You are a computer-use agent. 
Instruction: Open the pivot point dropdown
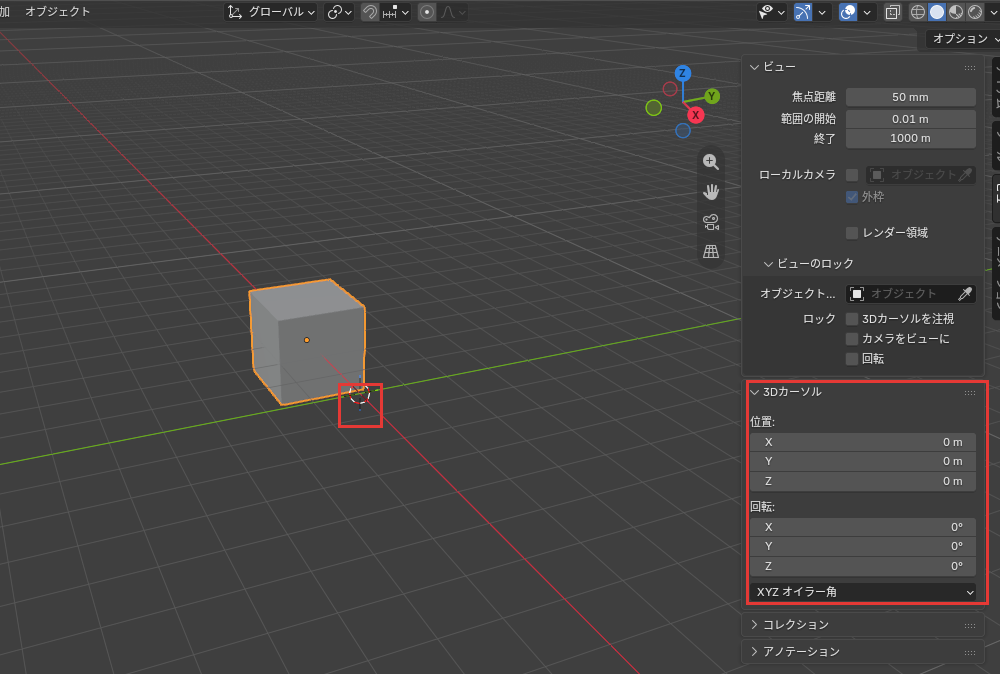(x=339, y=12)
